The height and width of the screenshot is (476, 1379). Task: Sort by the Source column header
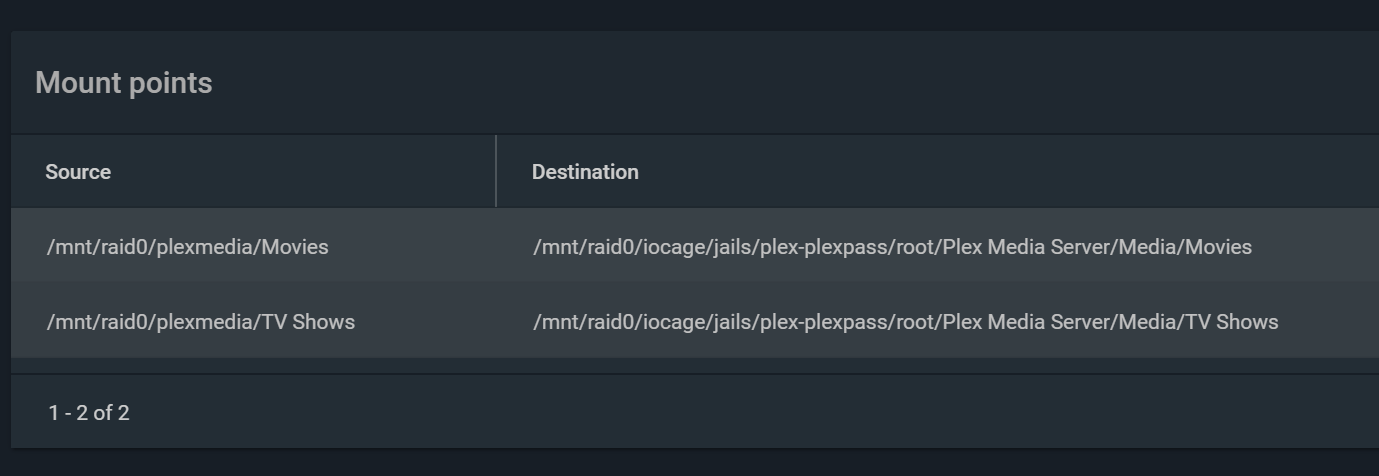(78, 172)
